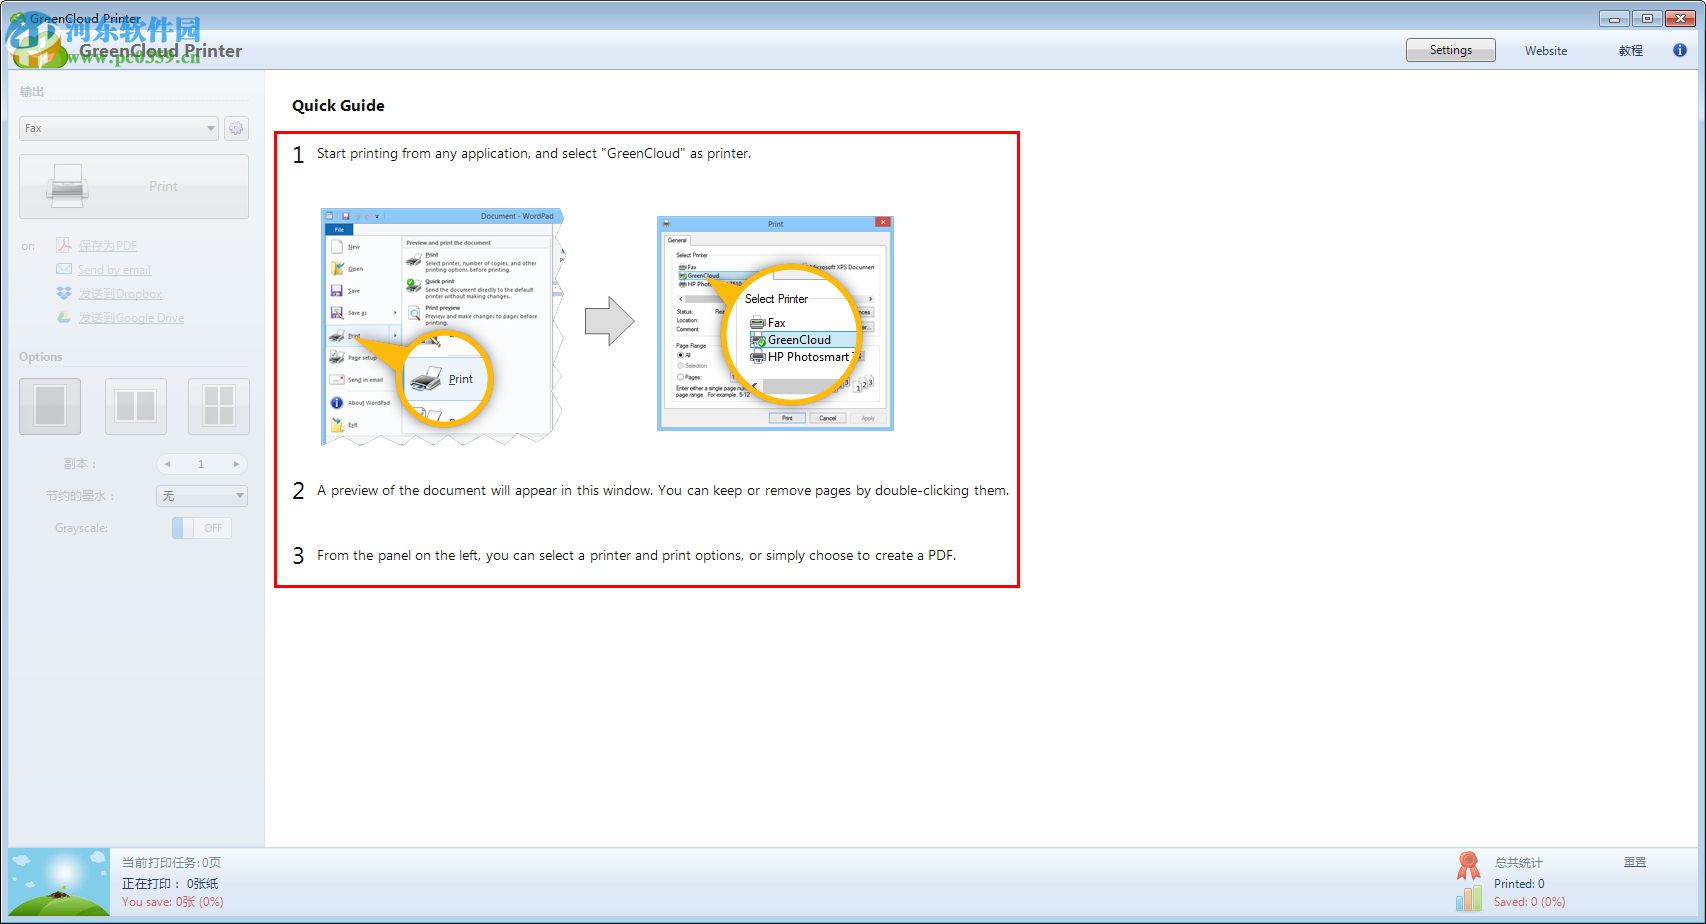Image resolution: width=1706 pixels, height=924 pixels.
Task: Decrease copies with left arrow
Action: click(x=168, y=464)
